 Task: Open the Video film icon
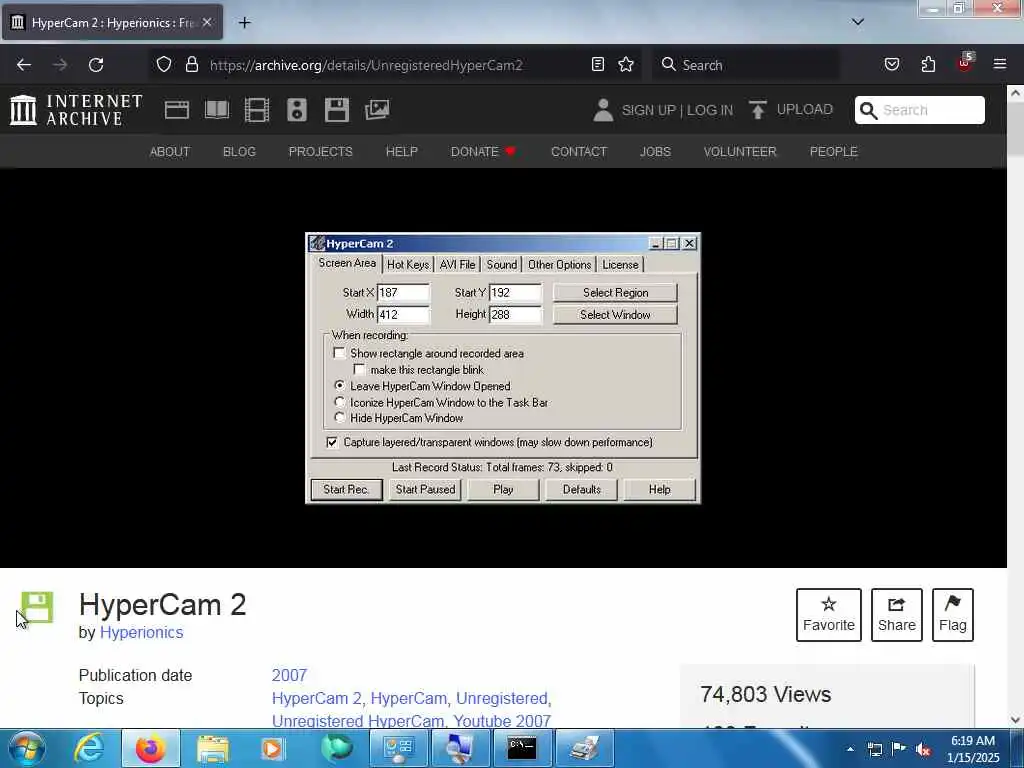click(257, 110)
